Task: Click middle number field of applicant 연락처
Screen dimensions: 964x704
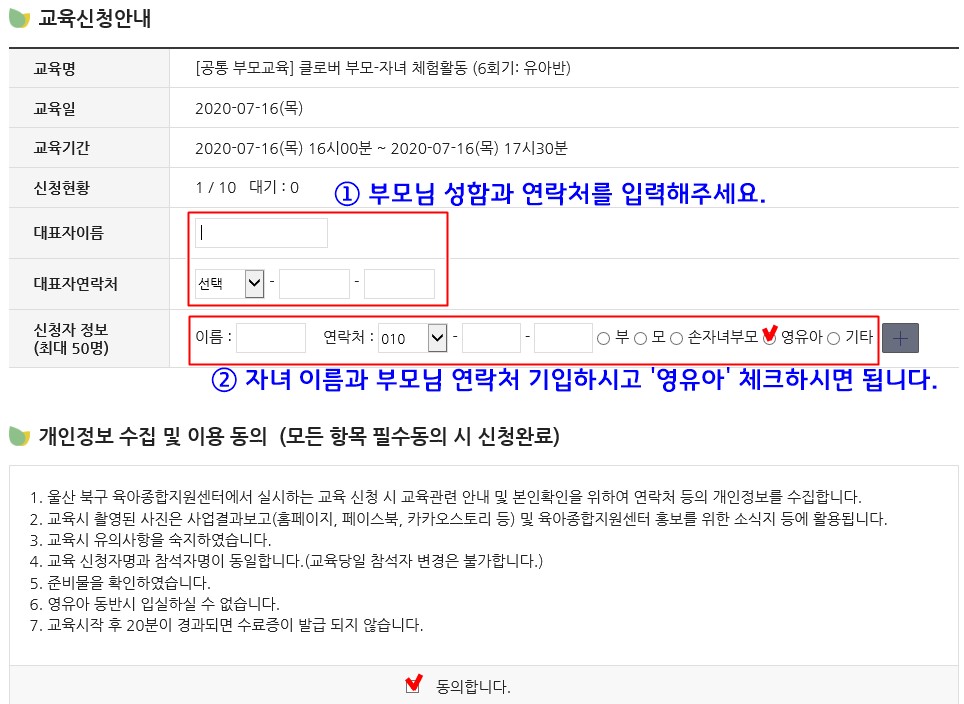Action: click(x=491, y=338)
